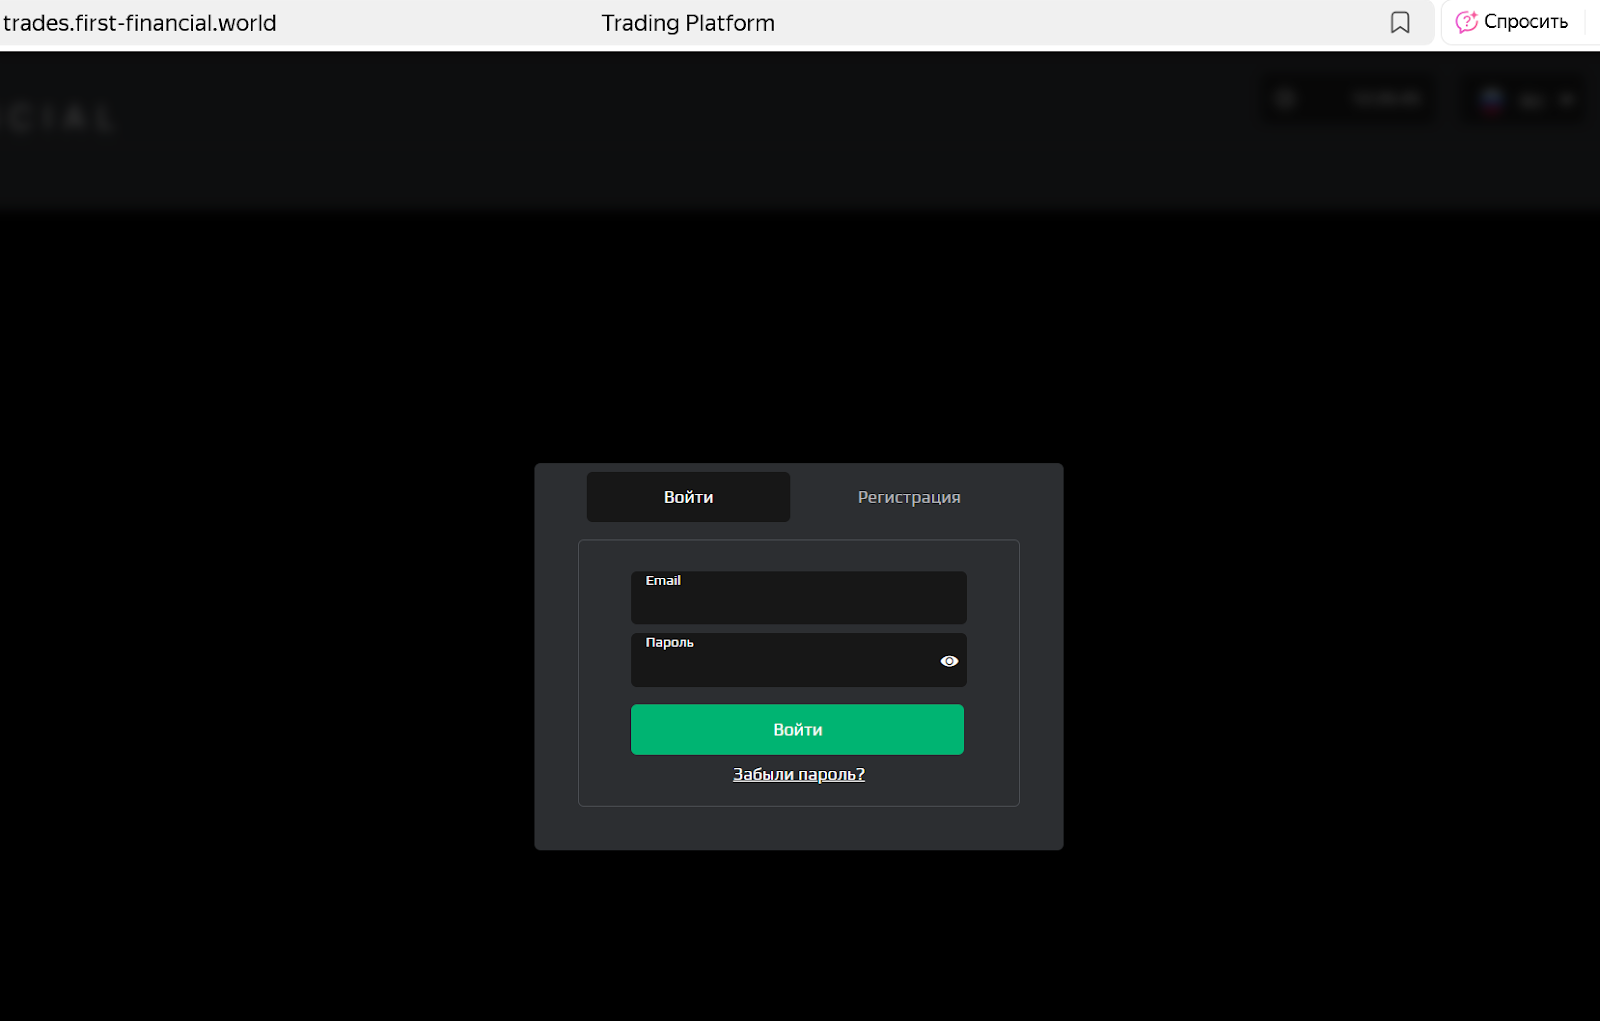This screenshot has height=1021, width=1600.
Task: Click the blurred site logo in header
Action: pos(58,119)
